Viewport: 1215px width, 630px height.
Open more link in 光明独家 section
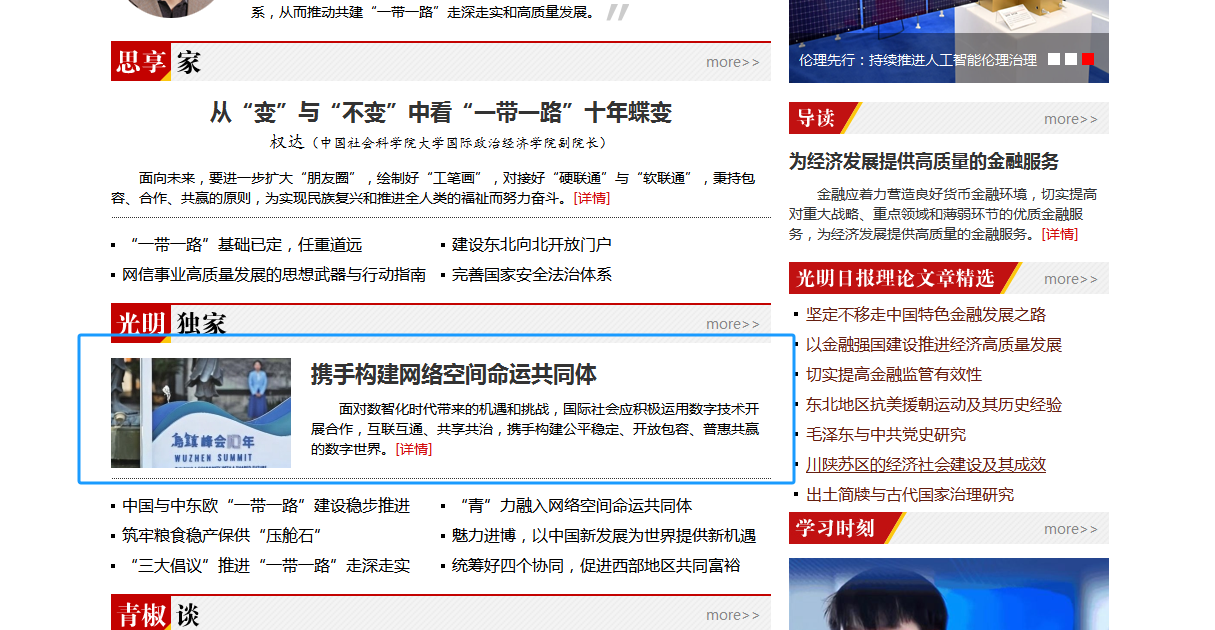[x=732, y=324]
